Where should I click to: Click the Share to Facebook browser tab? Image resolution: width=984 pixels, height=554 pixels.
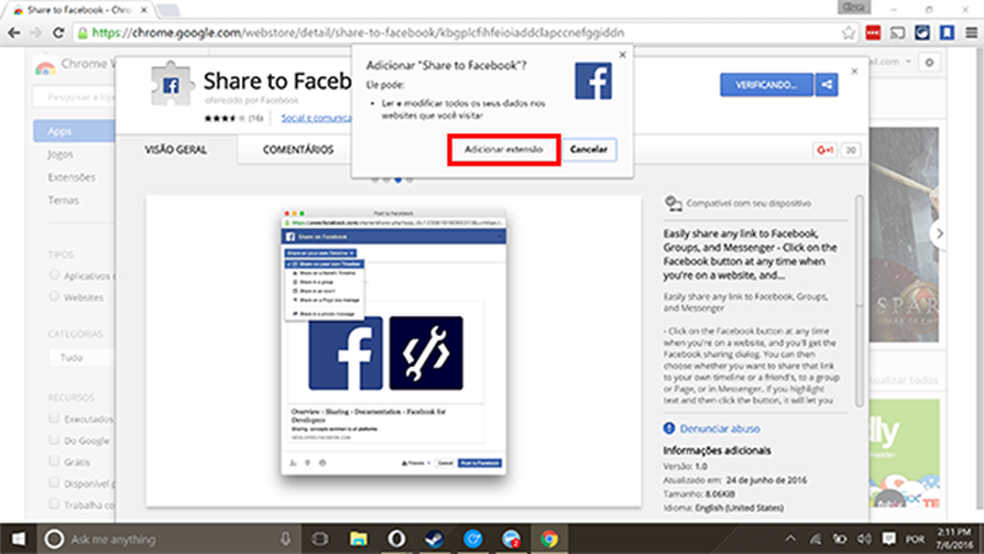(80, 10)
